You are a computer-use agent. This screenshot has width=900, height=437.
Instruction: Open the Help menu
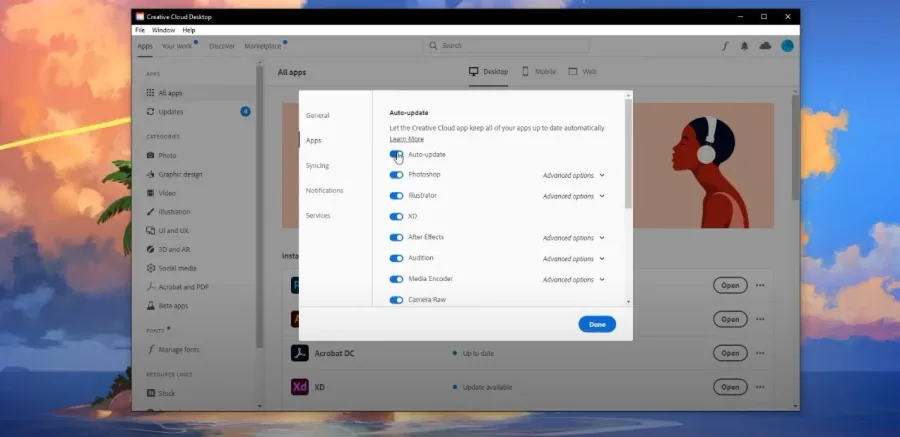click(189, 30)
